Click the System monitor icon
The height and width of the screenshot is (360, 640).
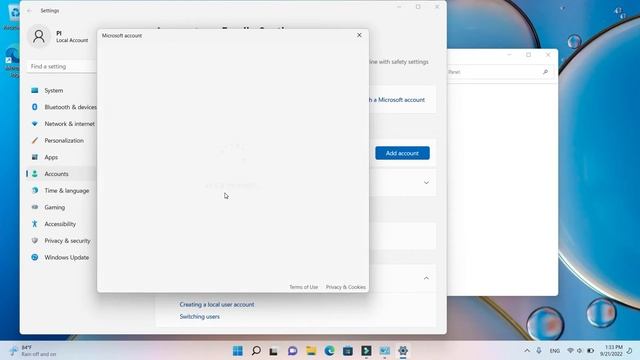(35, 90)
